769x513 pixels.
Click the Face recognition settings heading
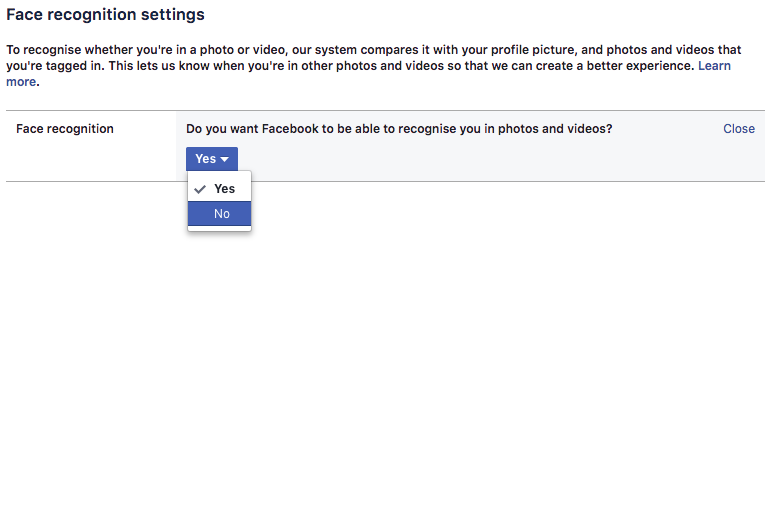coord(105,15)
